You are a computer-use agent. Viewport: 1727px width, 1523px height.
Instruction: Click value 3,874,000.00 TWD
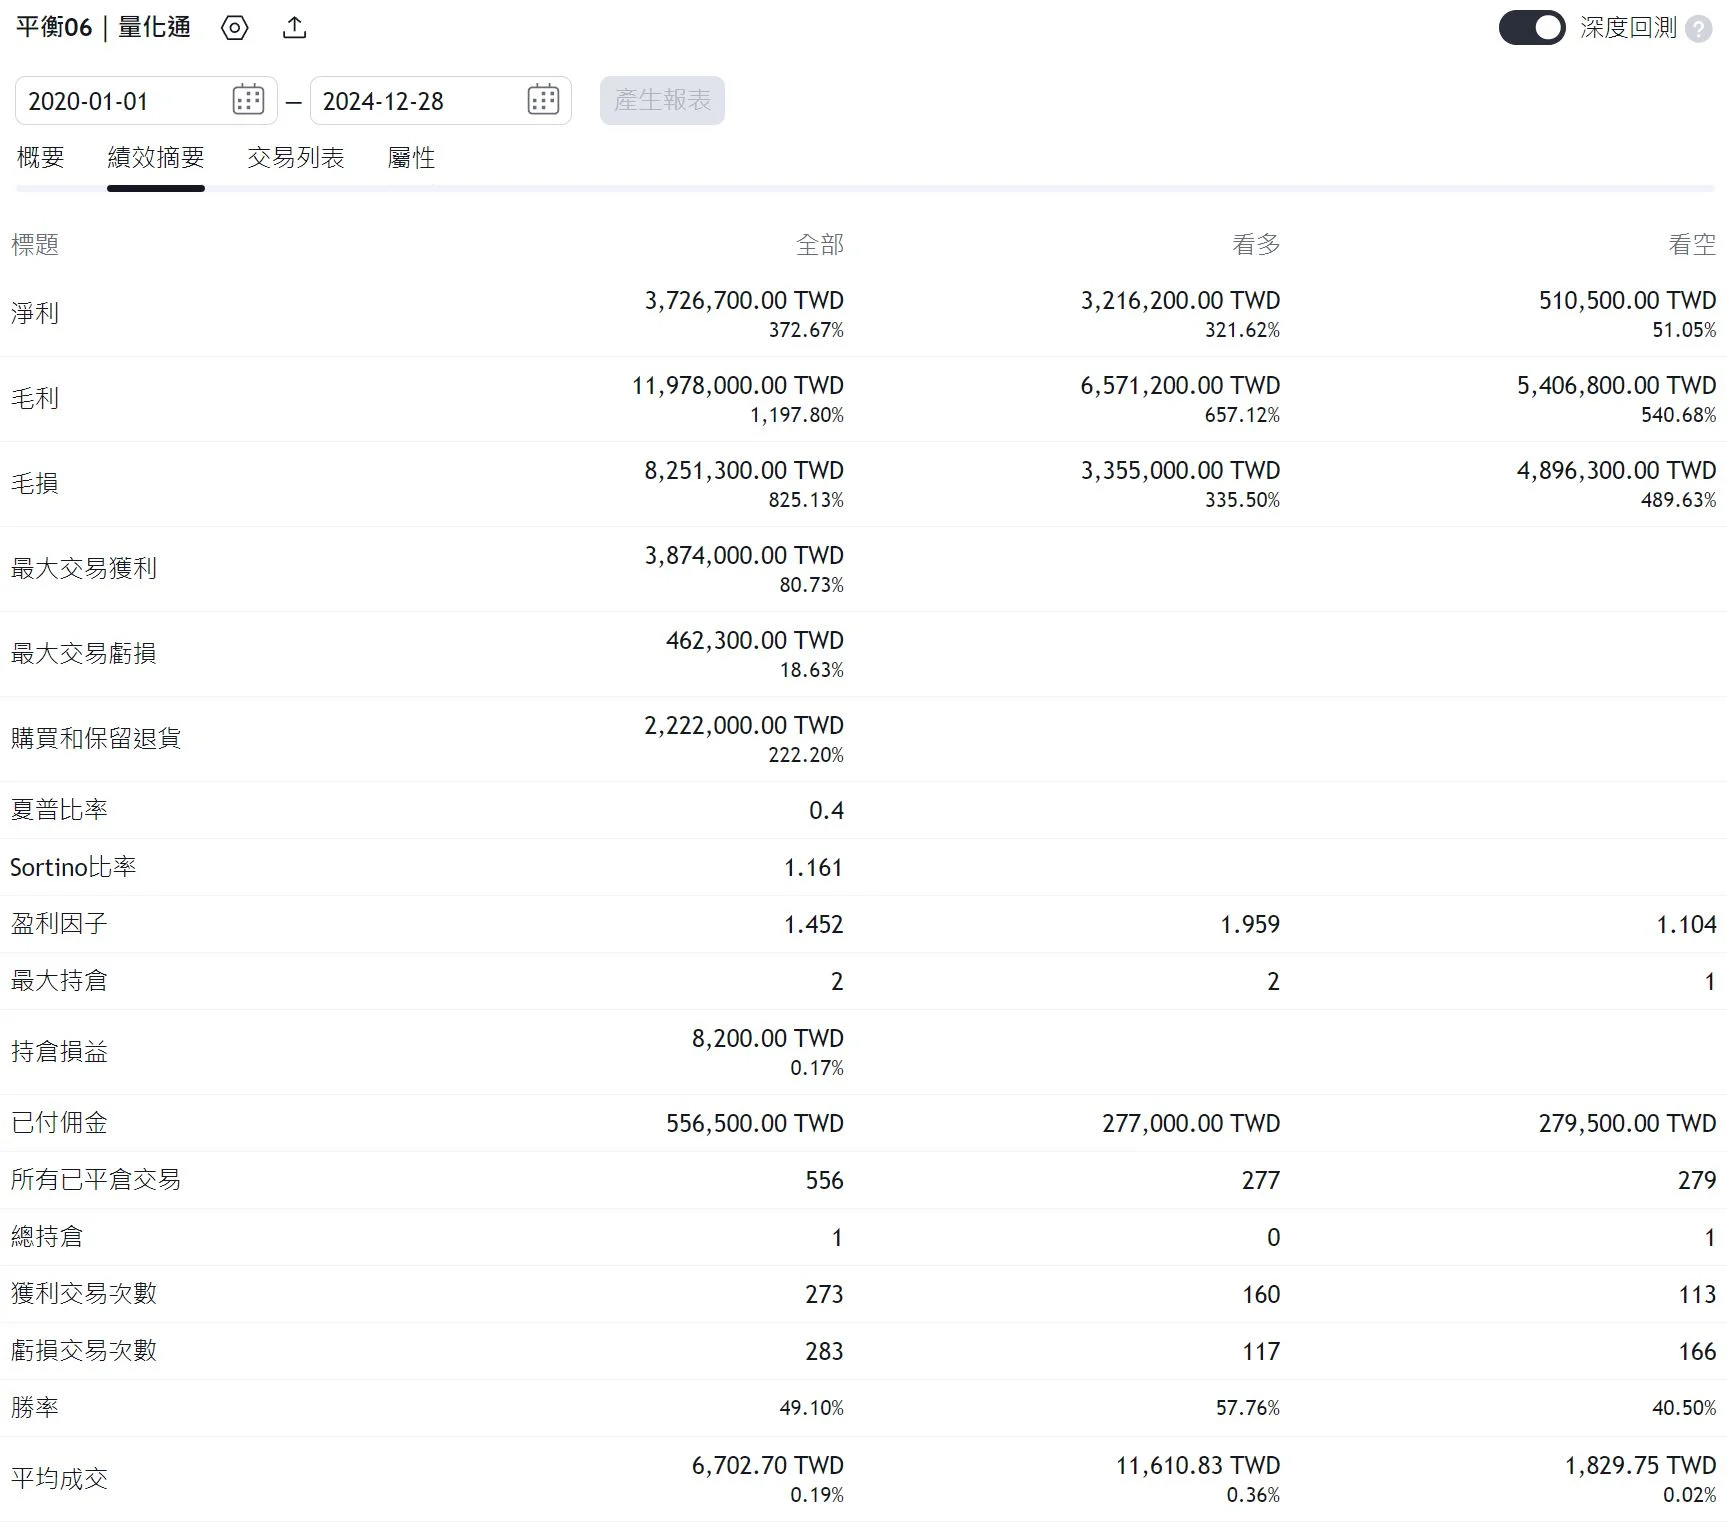[x=744, y=555]
